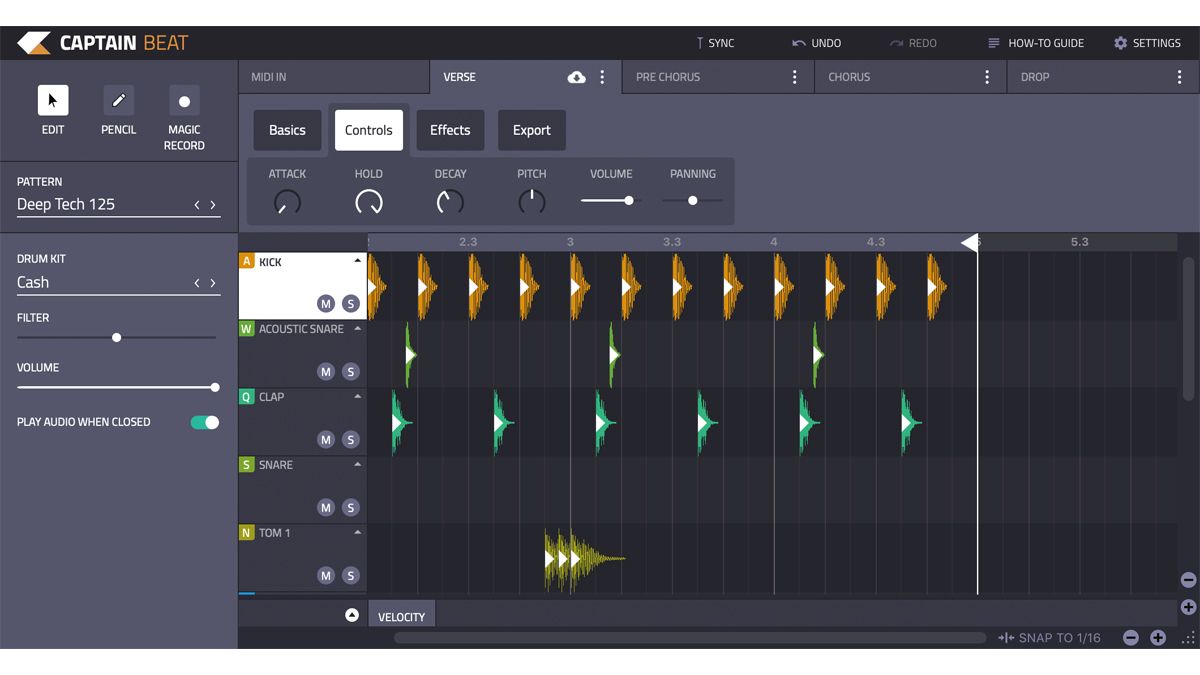Click the horizontal scrollbar

(x=690, y=638)
